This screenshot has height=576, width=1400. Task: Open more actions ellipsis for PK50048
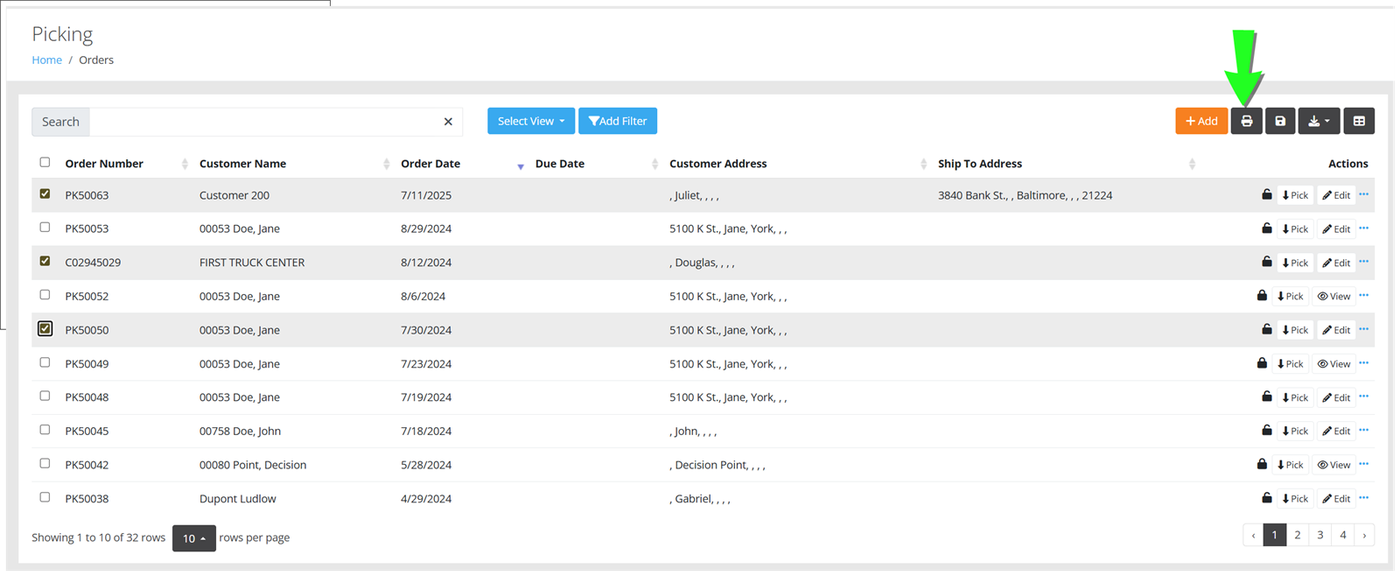point(1364,397)
